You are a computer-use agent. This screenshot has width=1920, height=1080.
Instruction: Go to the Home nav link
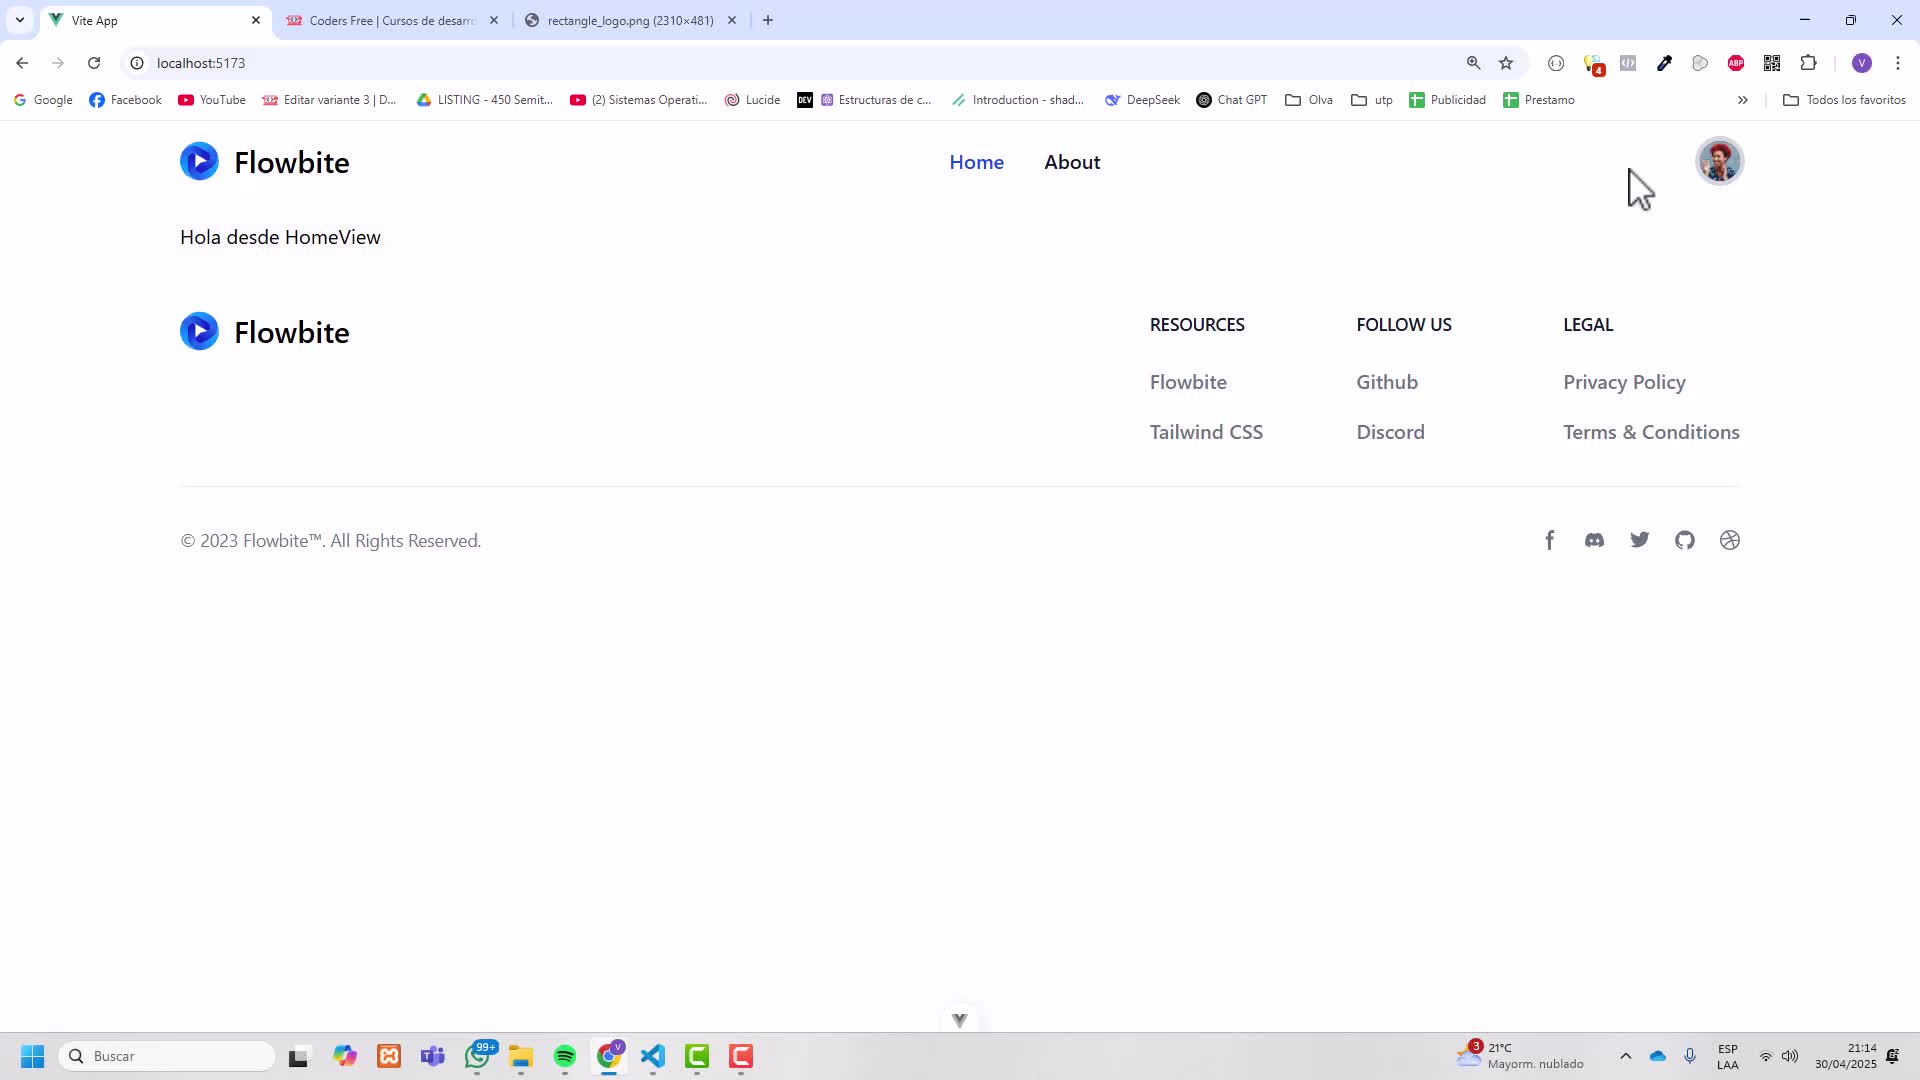click(x=976, y=162)
